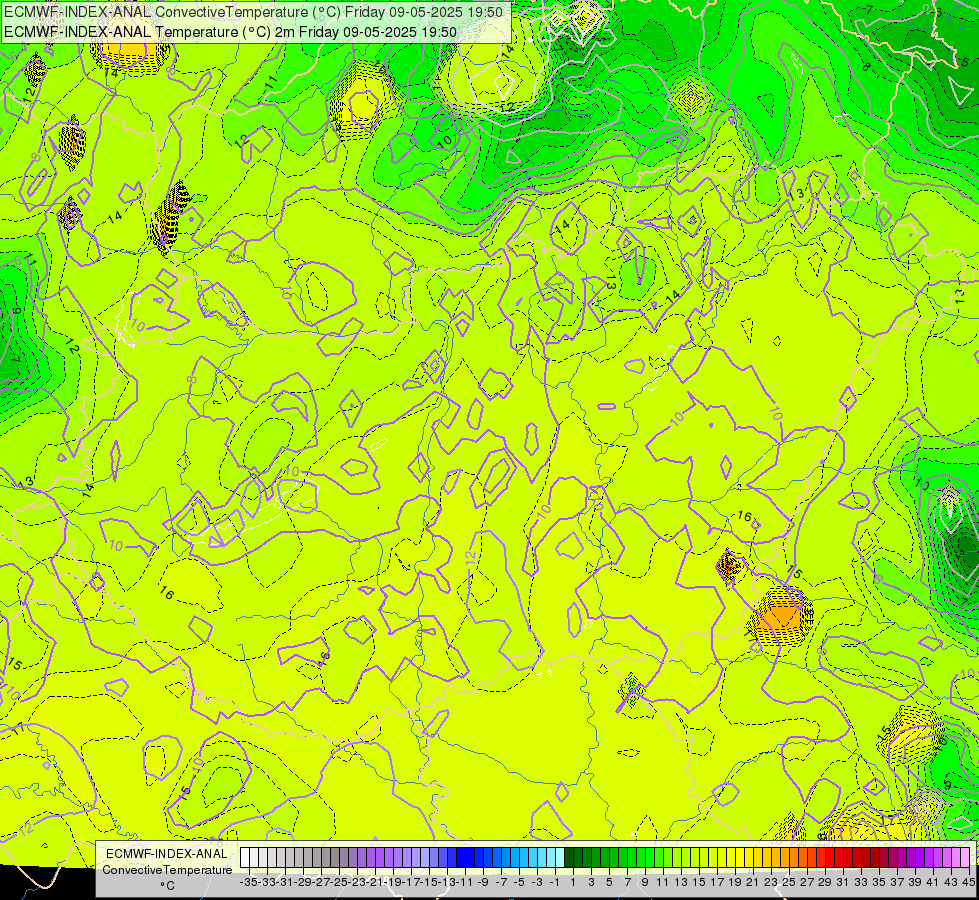This screenshot has height=900, width=979.
Task: Click the legend scale value 37
Action: [x=897, y=882]
